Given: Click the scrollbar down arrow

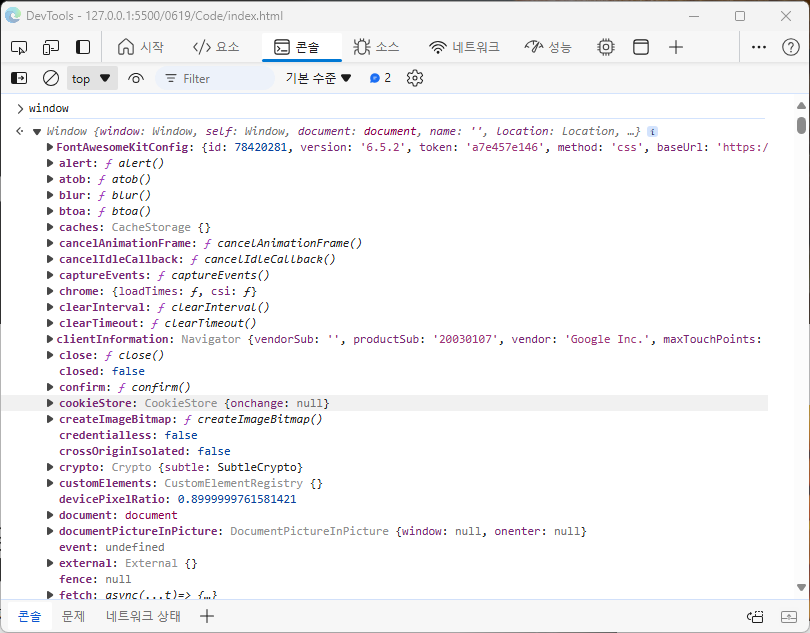Looking at the screenshot, I should pos(801,587).
